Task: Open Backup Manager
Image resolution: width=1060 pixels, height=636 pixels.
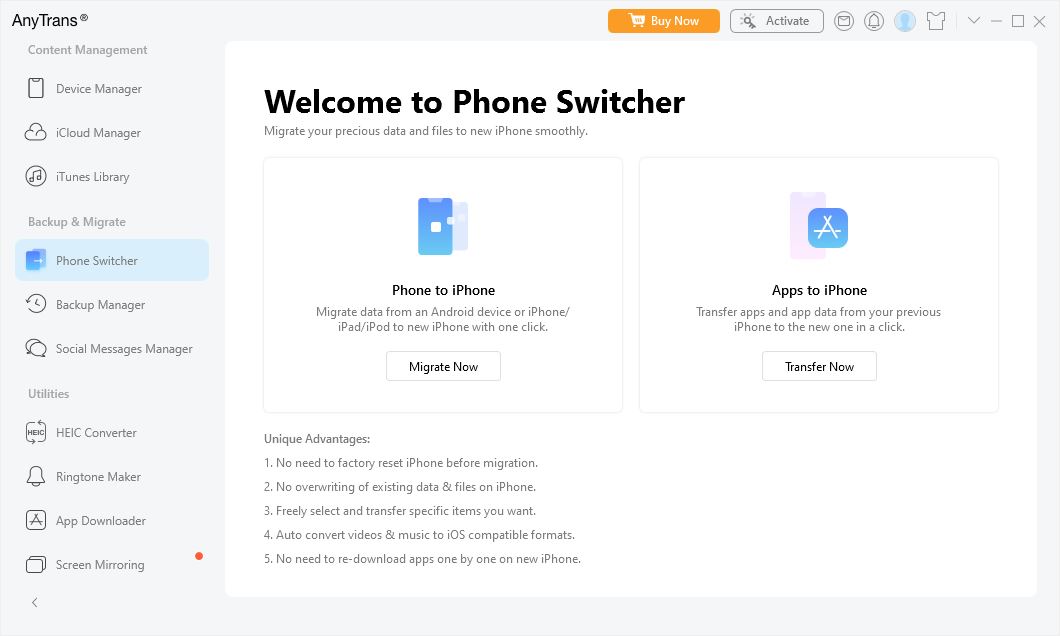Action: pyautogui.click(x=112, y=304)
